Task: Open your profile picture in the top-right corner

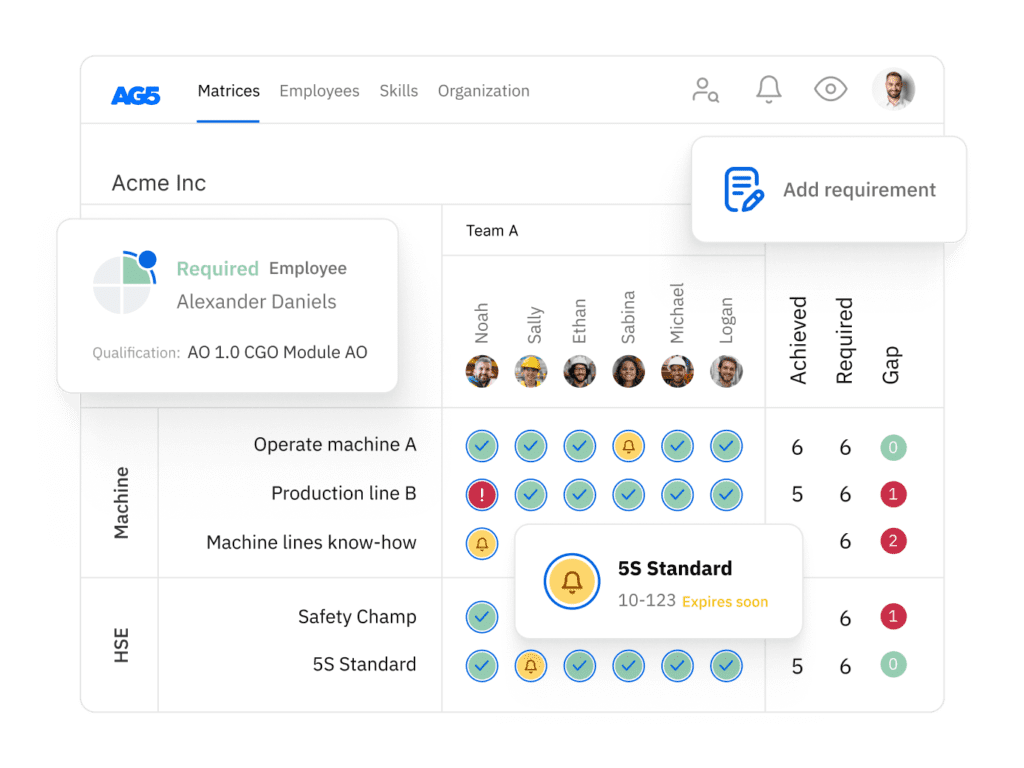Action: [x=893, y=89]
